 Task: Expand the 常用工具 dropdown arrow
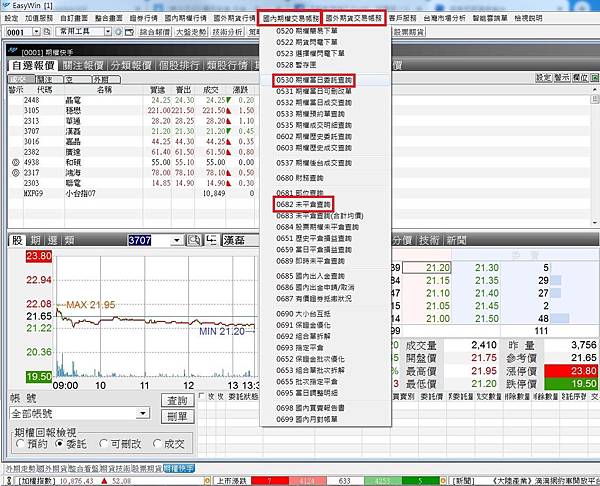point(108,32)
